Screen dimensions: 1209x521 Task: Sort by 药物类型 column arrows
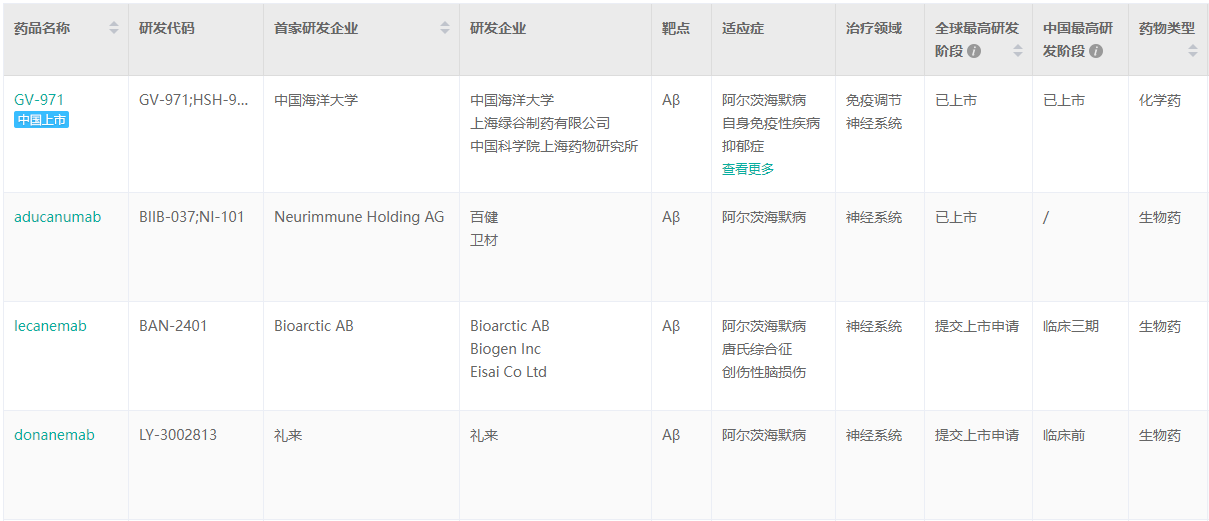pos(1193,50)
